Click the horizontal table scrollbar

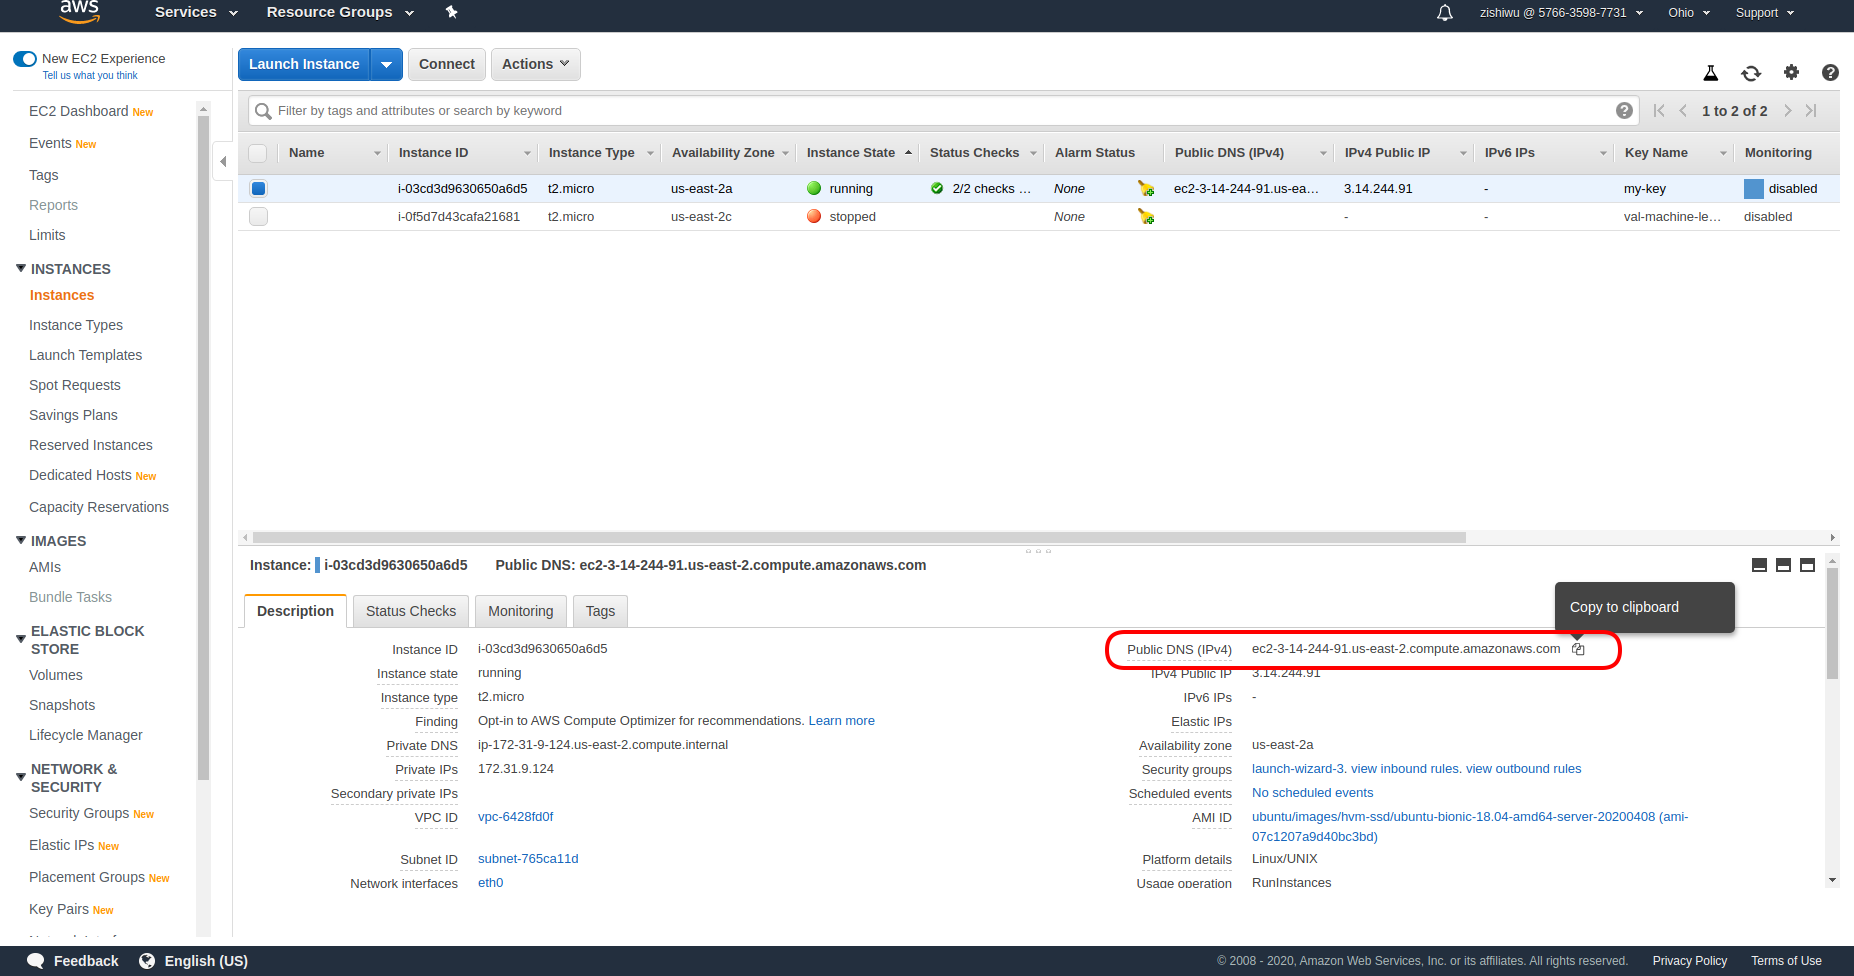pyautogui.click(x=859, y=537)
